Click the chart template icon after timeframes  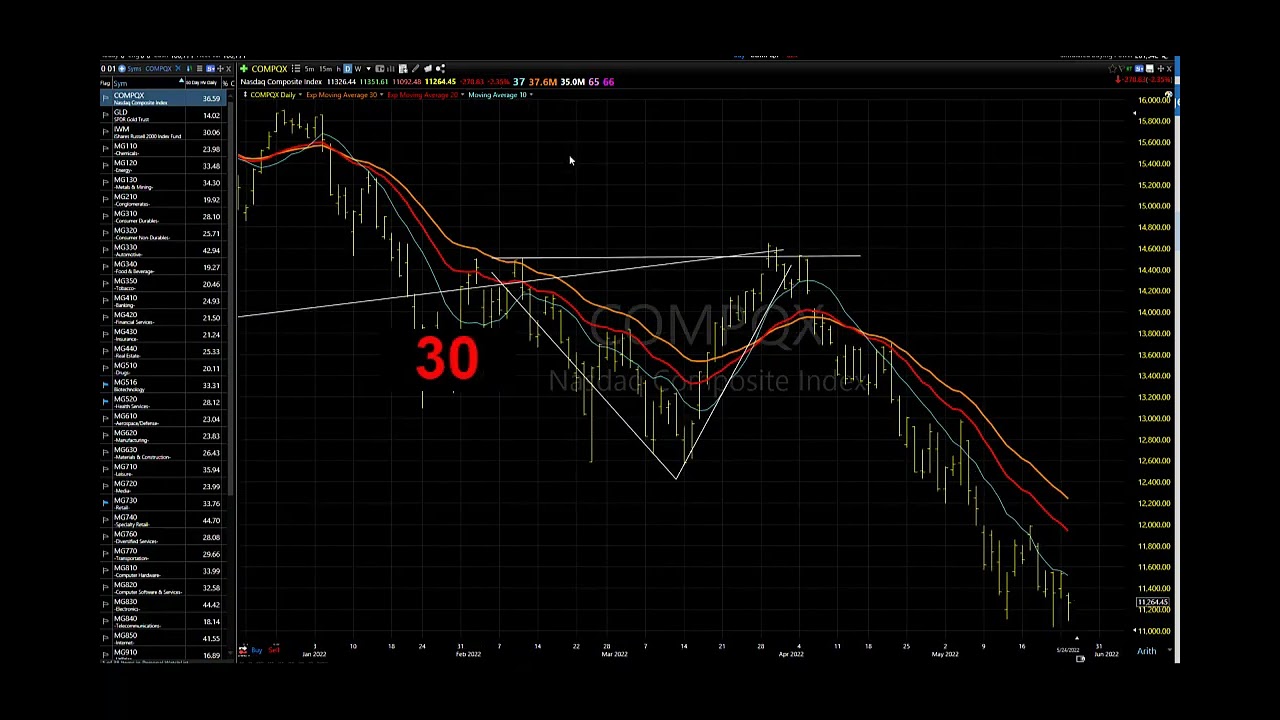point(380,68)
